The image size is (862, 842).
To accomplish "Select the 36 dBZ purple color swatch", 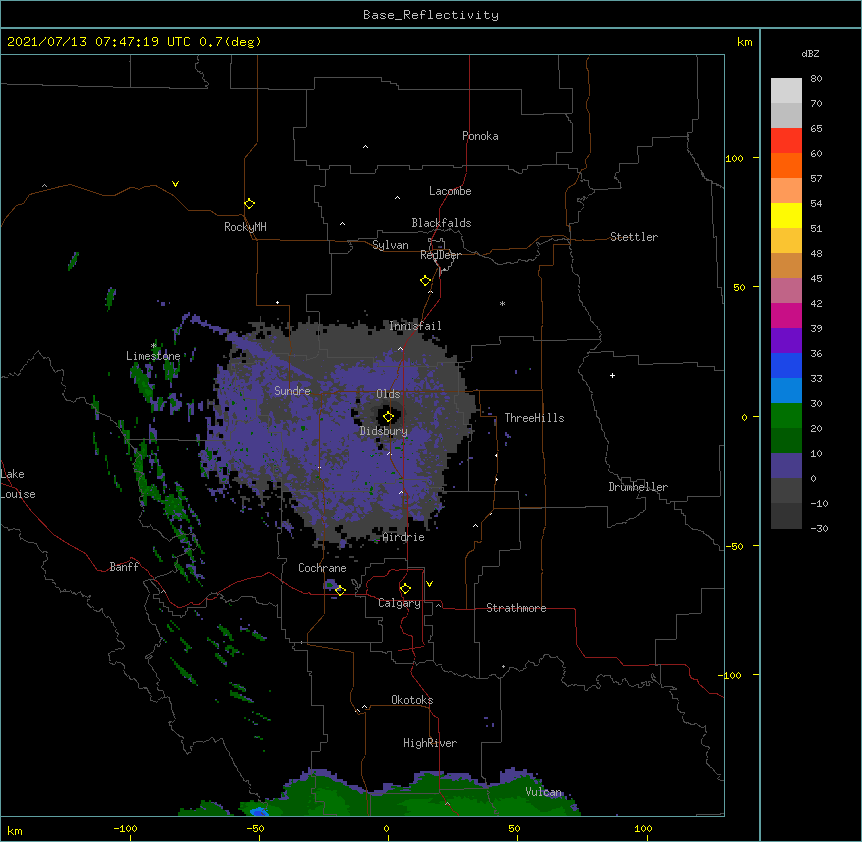I will 786,340.
